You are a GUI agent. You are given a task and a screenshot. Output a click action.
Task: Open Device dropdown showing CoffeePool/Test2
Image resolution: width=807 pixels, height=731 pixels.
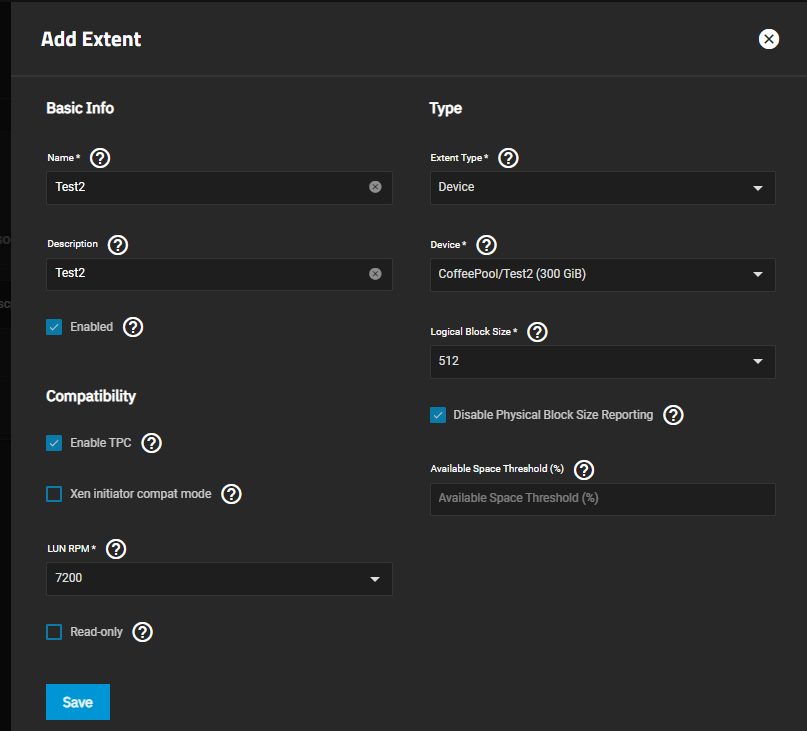pos(603,274)
